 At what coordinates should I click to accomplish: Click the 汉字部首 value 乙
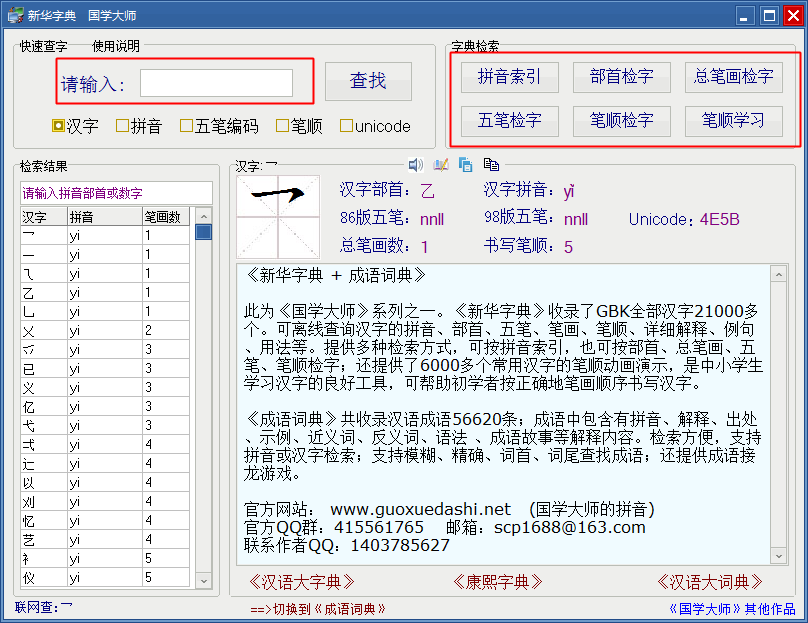click(427, 191)
